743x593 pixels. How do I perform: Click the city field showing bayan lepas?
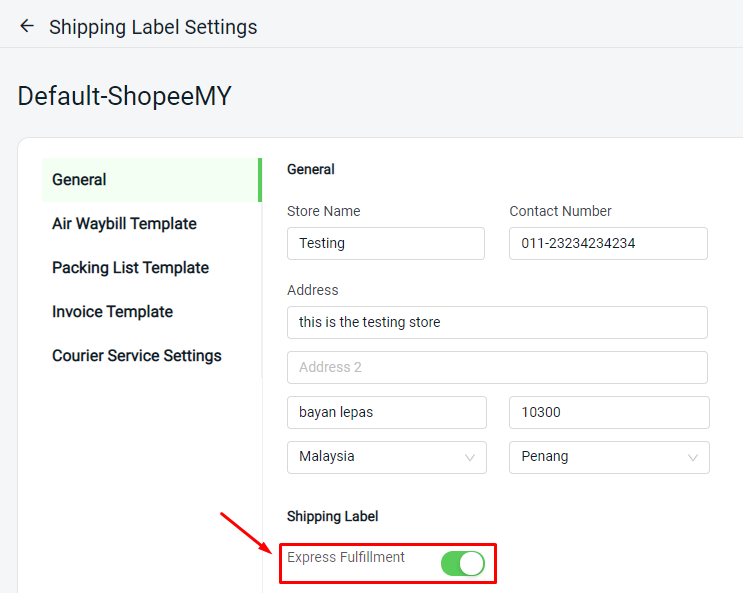(x=386, y=412)
